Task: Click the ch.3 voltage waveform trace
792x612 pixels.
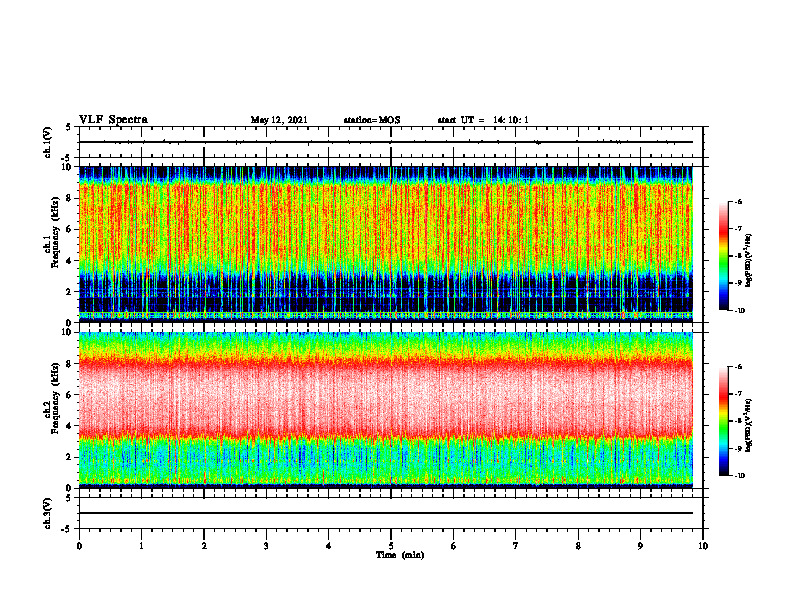Action: (385, 513)
